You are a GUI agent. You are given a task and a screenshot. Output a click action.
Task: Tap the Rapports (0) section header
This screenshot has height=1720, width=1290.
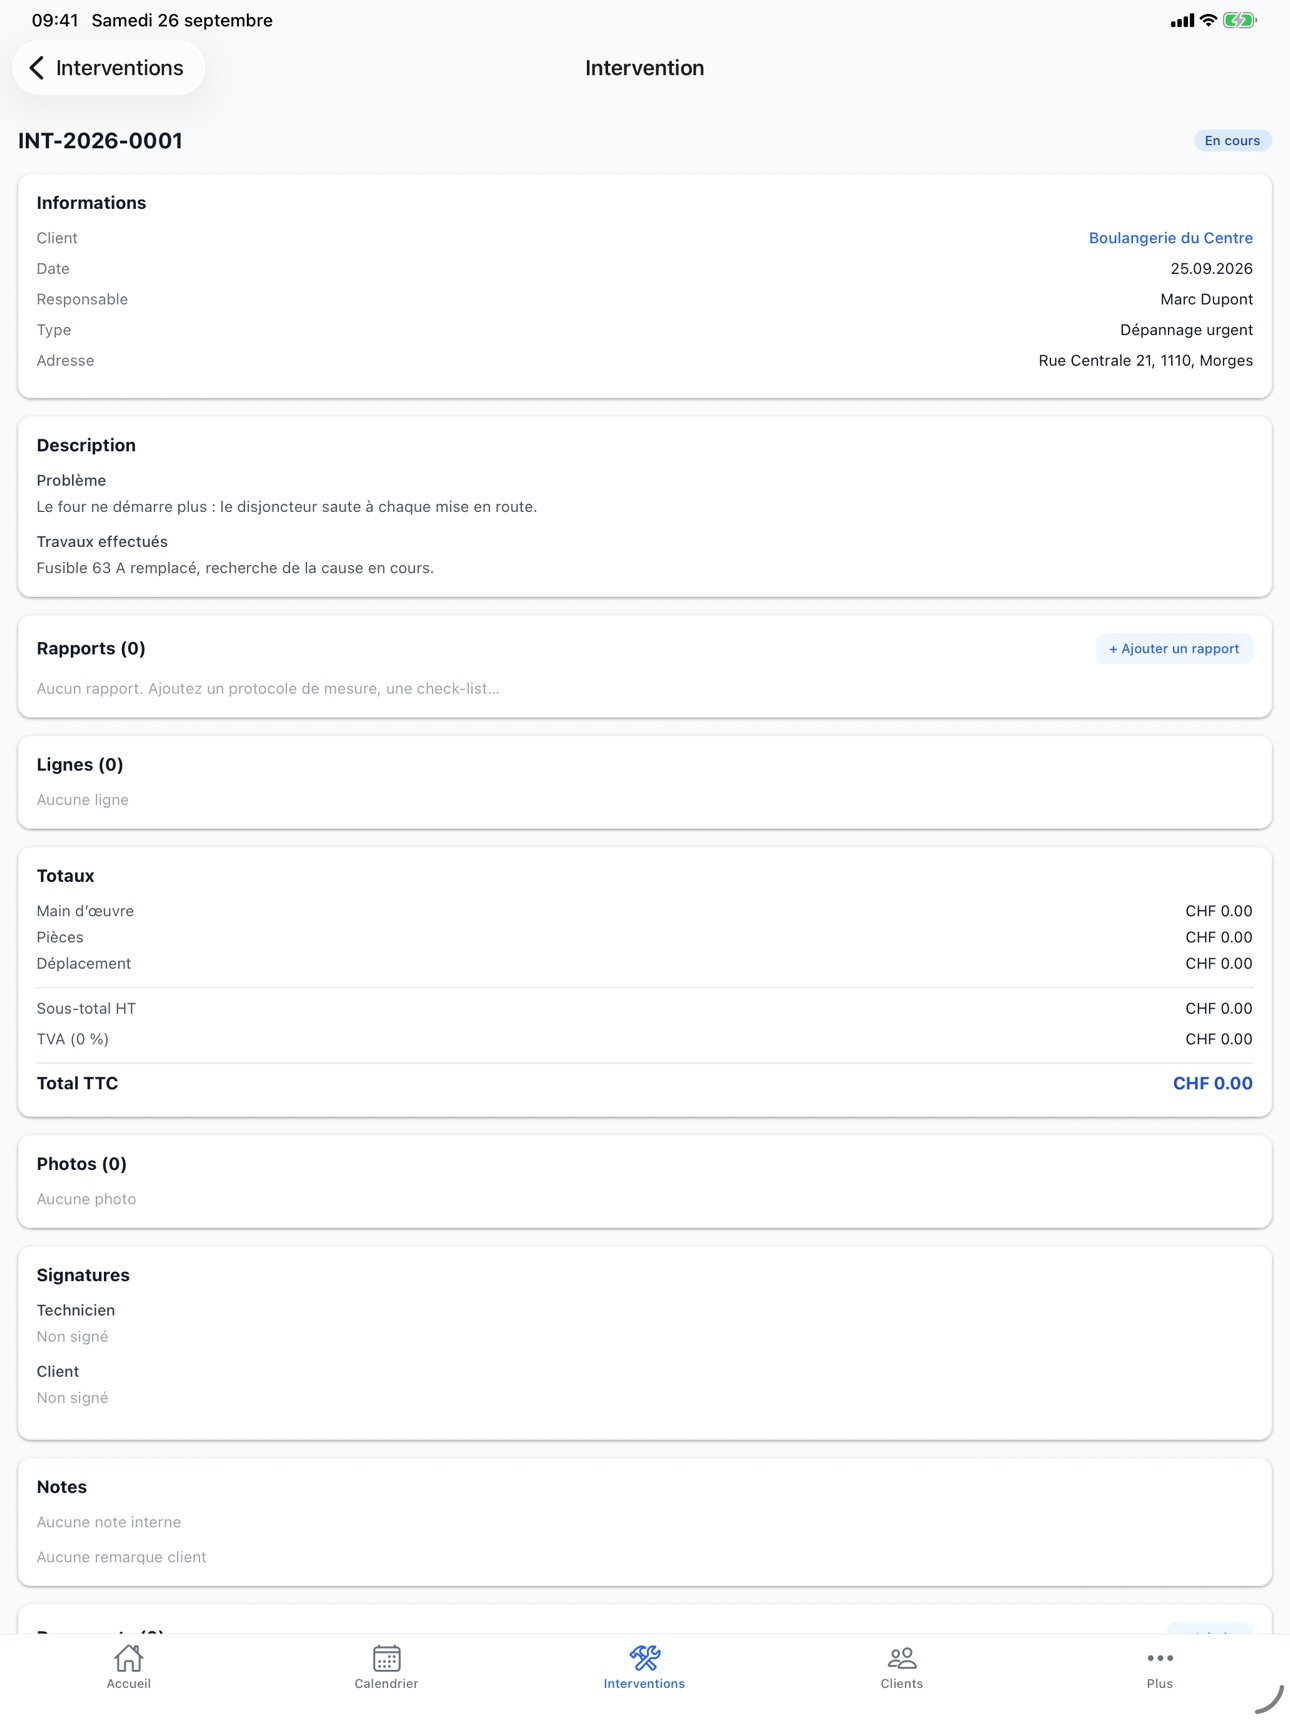tap(91, 648)
